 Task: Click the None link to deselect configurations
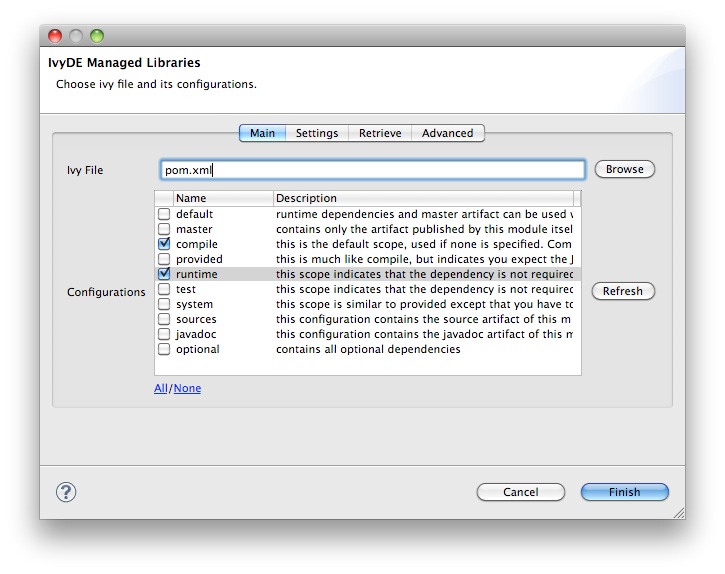pyautogui.click(x=187, y=388)
